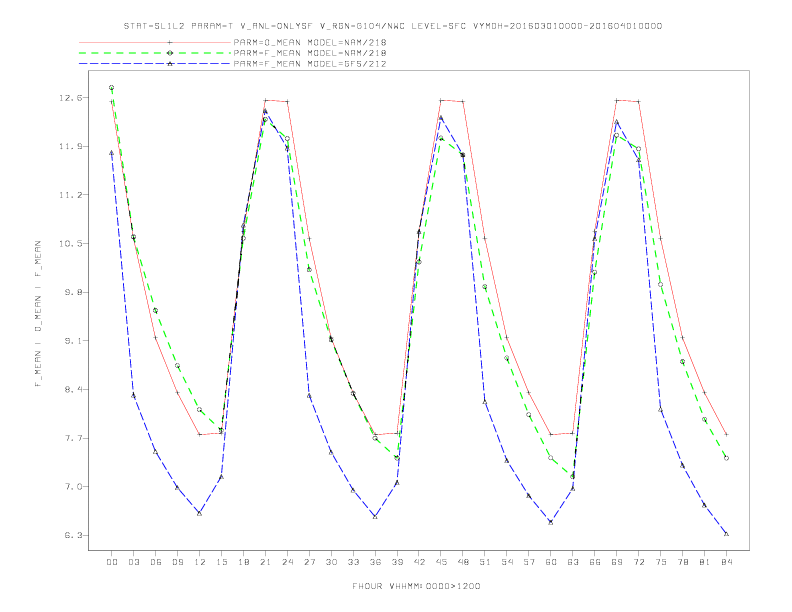
Task: Click forecast hour label 69
Action: (x=617, y=562)
